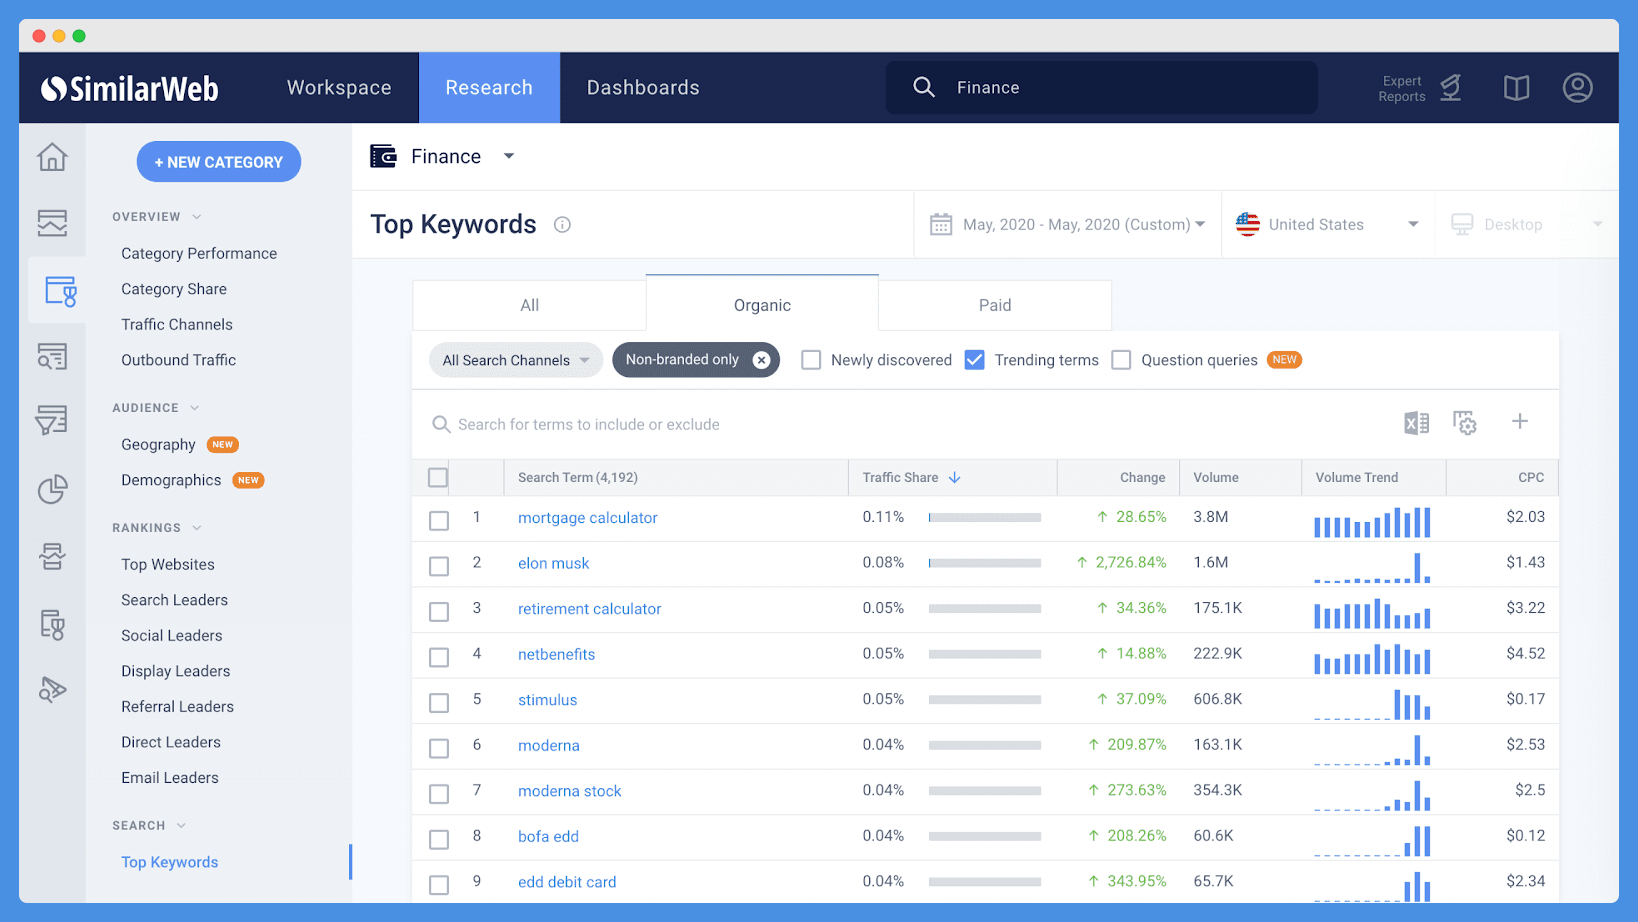This screenshot has height=922, width=1638.
Task: Open Top Websites in sidebar
Action: pyautogui.click(x=168, y=565)
